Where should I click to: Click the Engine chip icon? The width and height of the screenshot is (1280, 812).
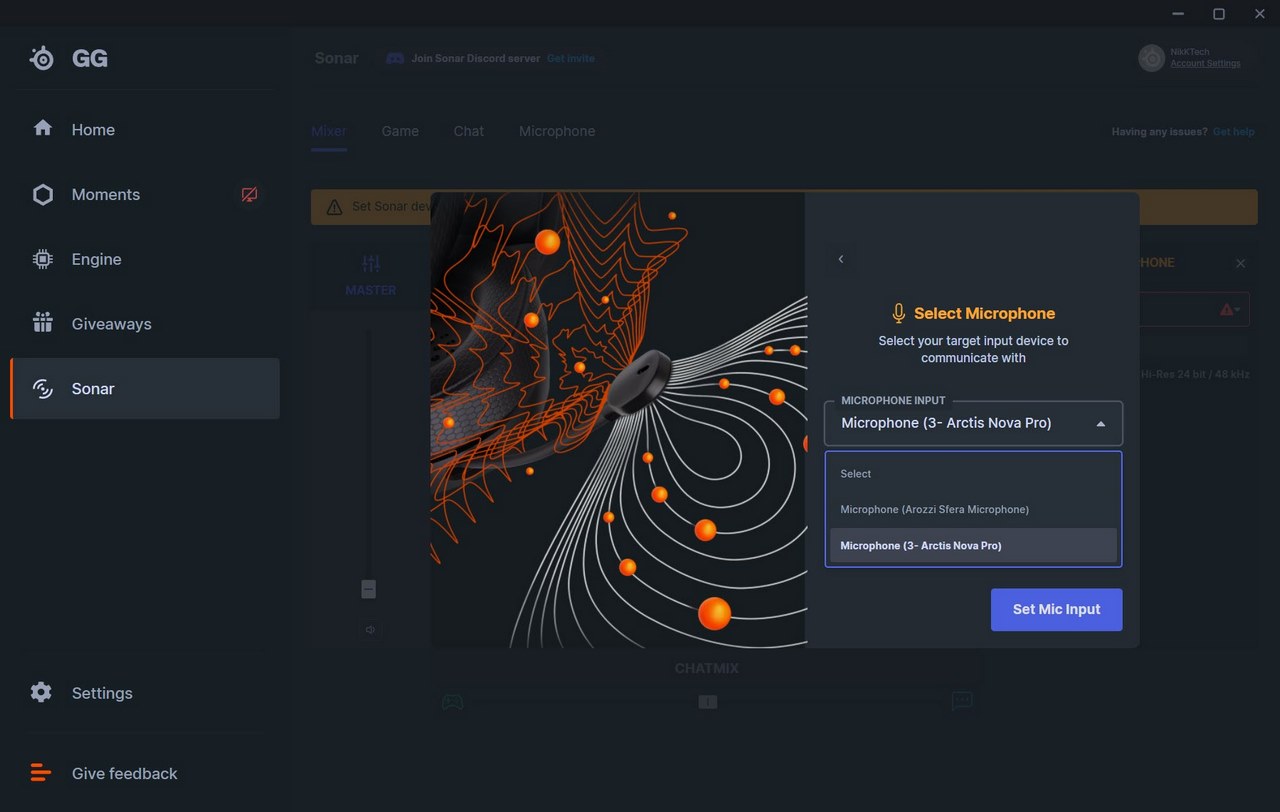[x=42, y=259]
